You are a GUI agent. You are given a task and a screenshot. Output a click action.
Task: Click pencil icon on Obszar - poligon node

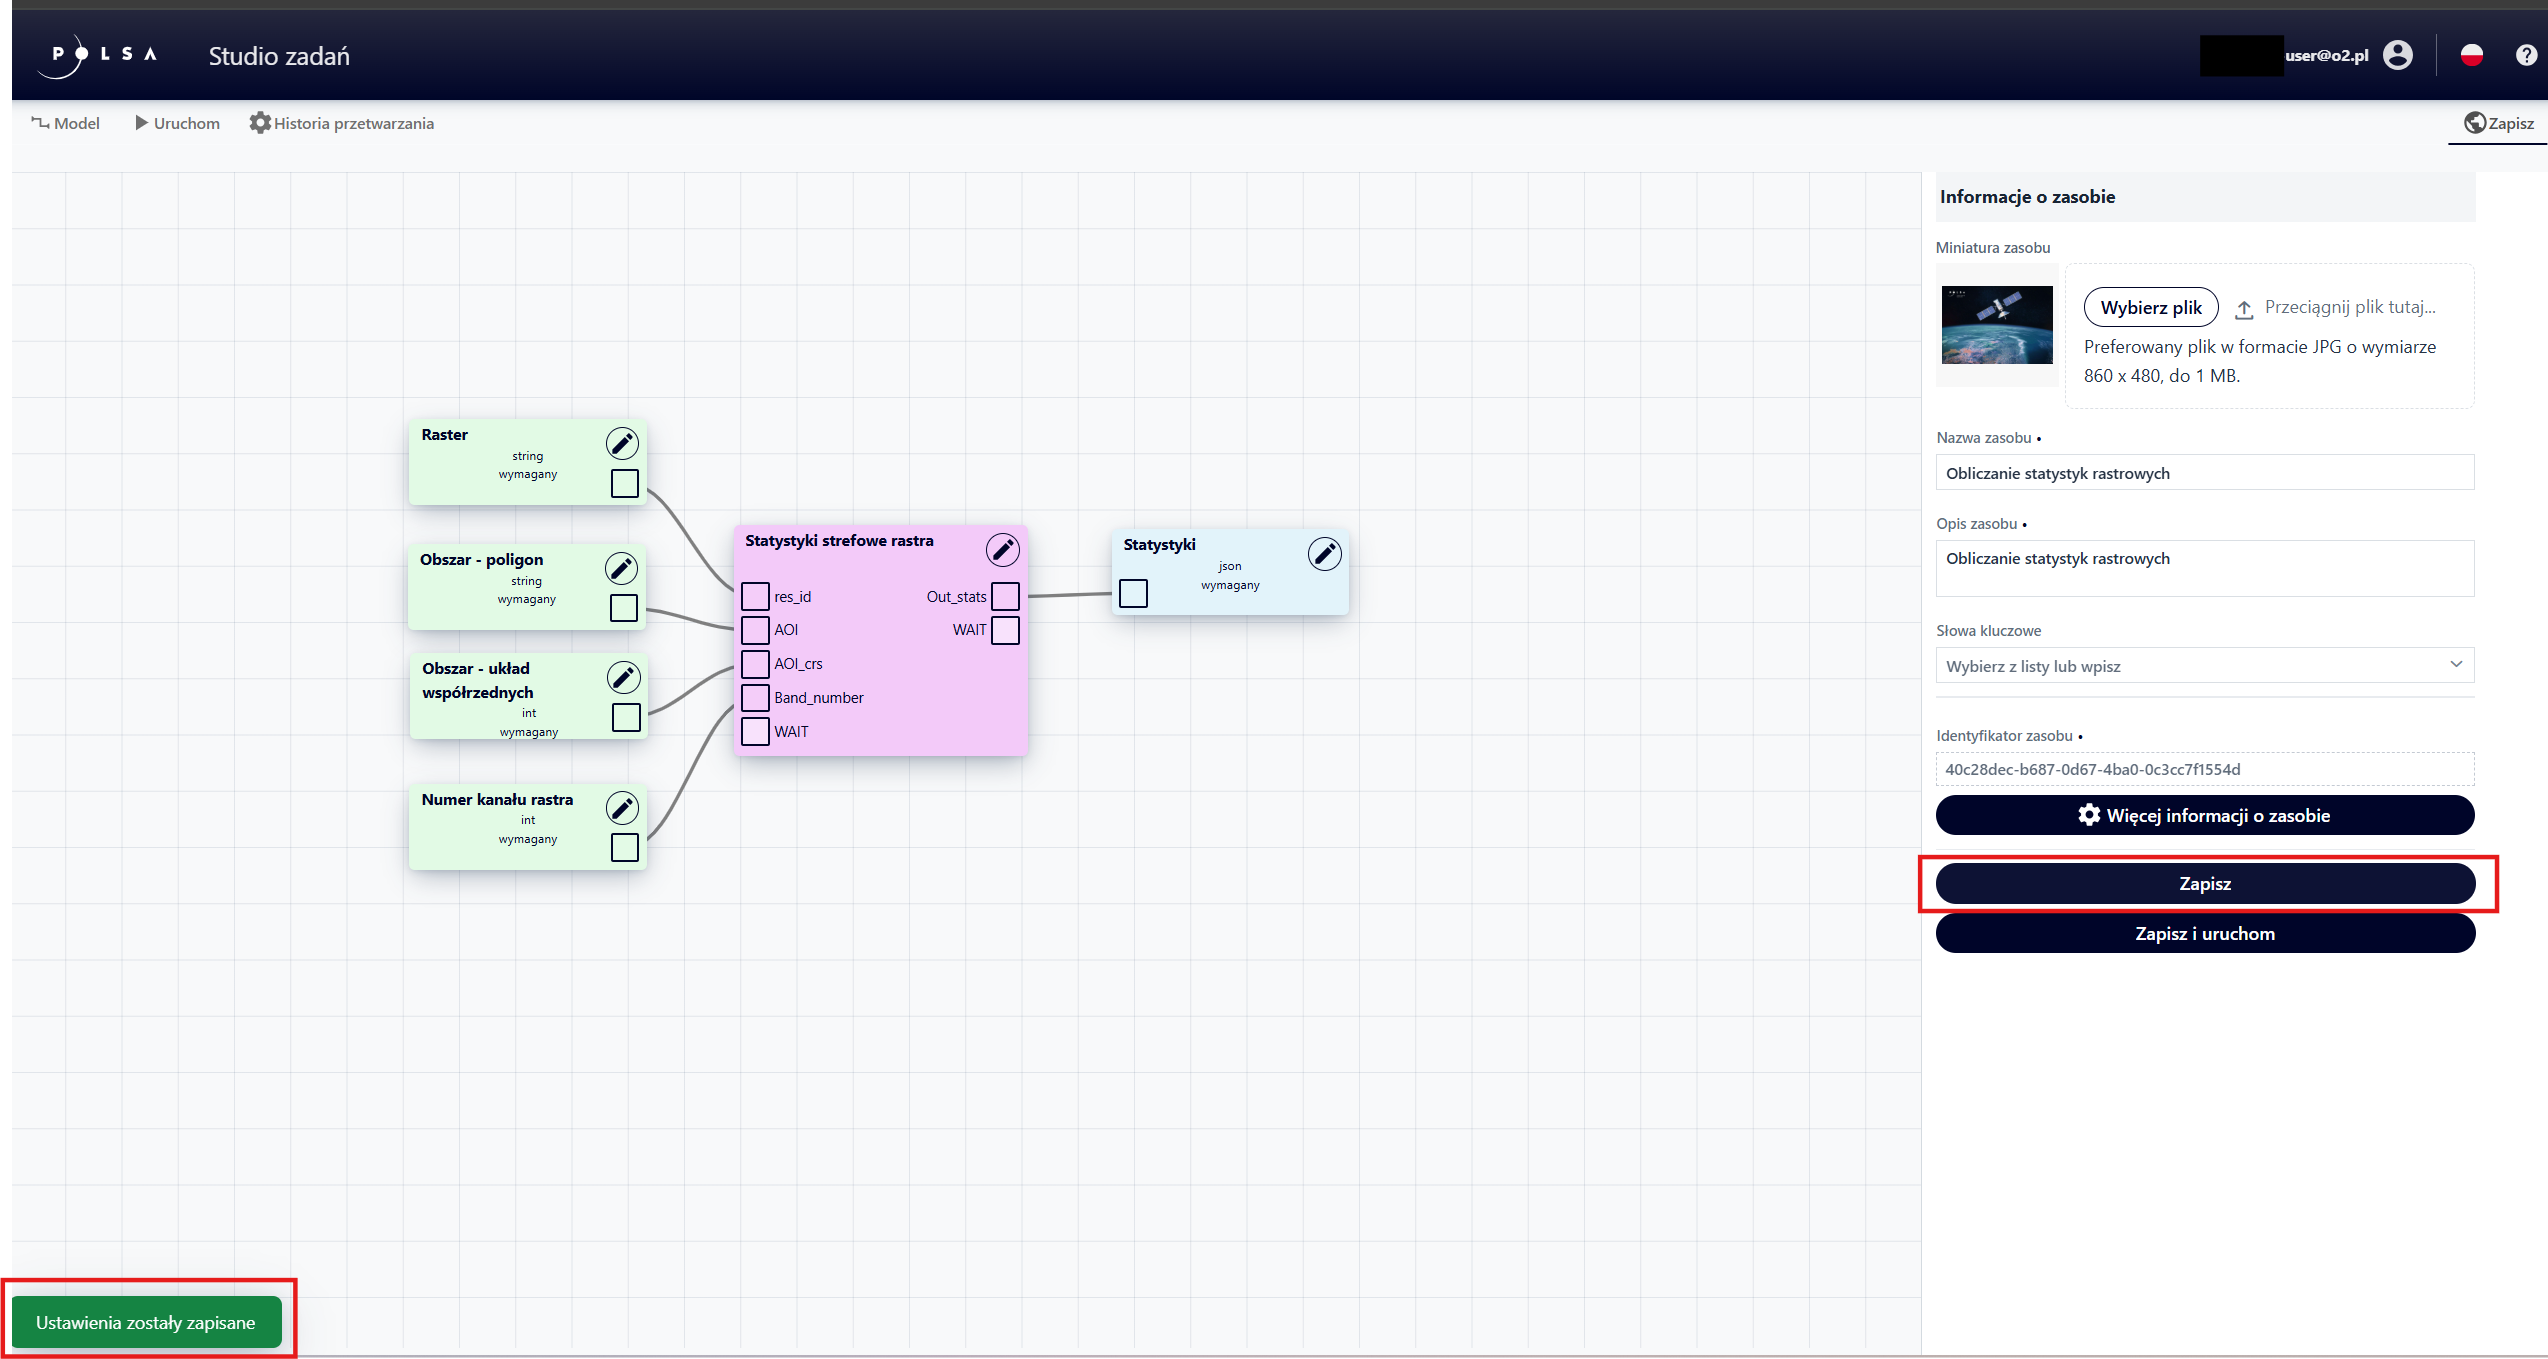coord(621,568)
